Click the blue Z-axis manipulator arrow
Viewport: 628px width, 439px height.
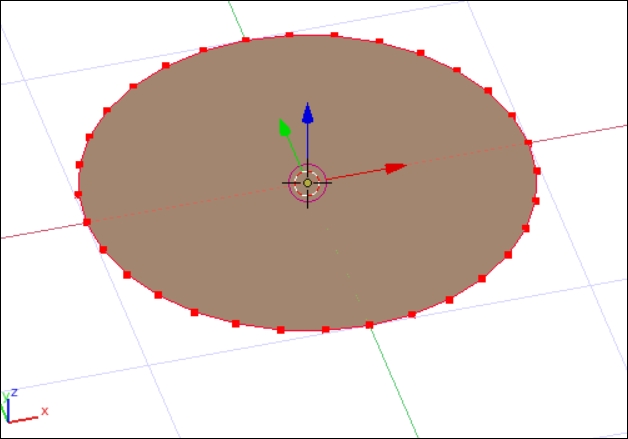(x=308, y=114)
